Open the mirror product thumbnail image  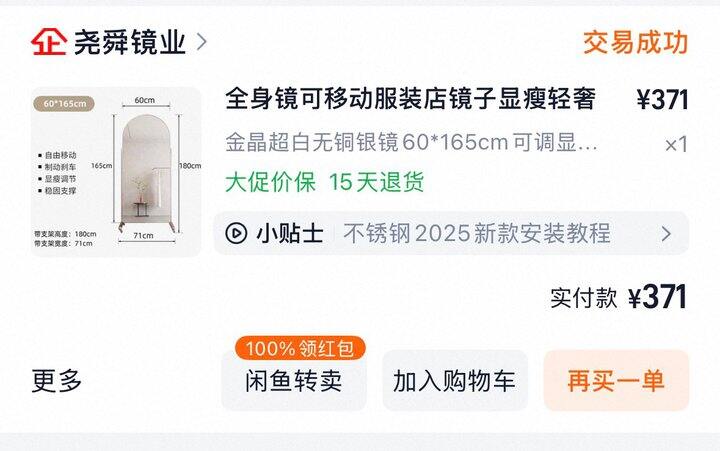116,172
